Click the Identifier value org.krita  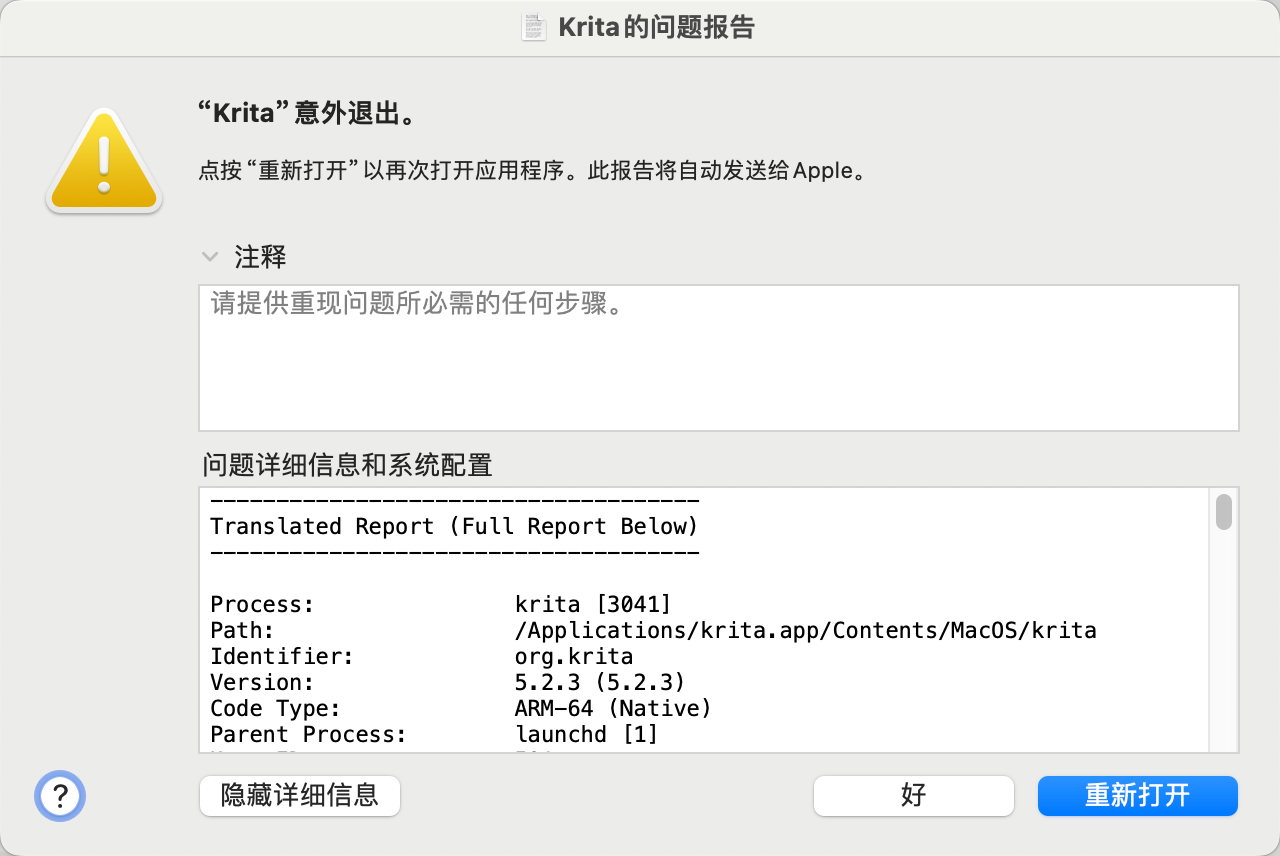[x=573, y=656]
